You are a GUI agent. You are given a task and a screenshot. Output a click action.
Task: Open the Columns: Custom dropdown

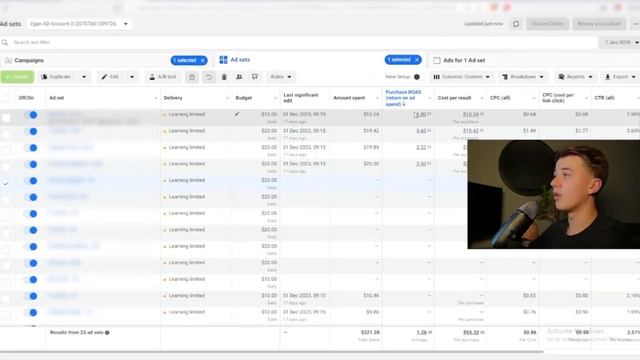462,77
